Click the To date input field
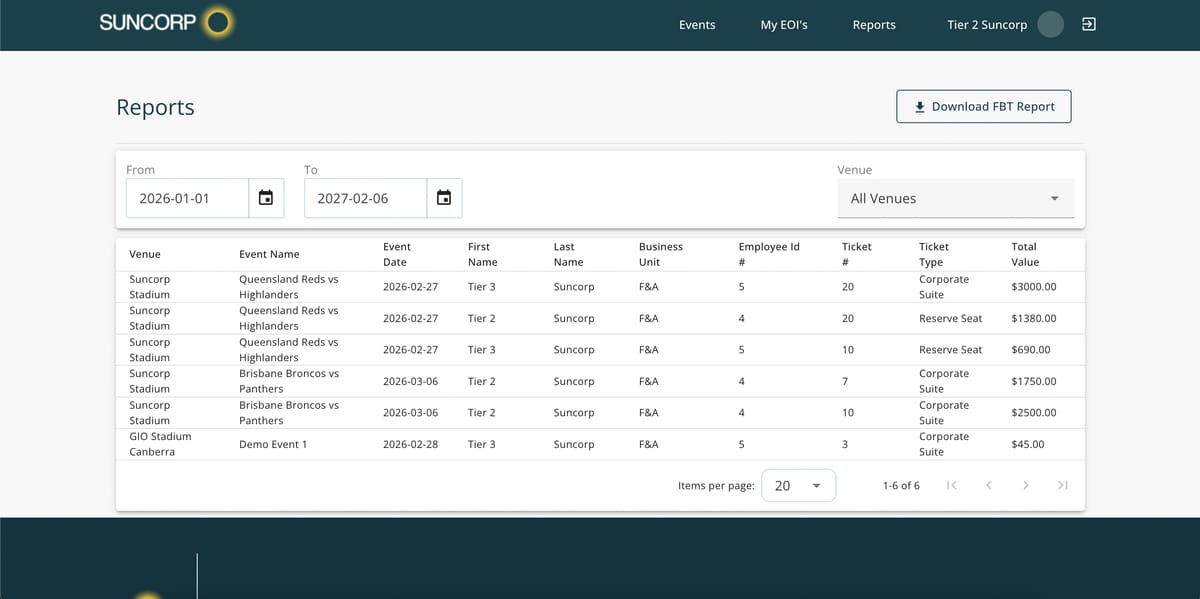This screenshot has height=599, width=1200. click(365, 198)
